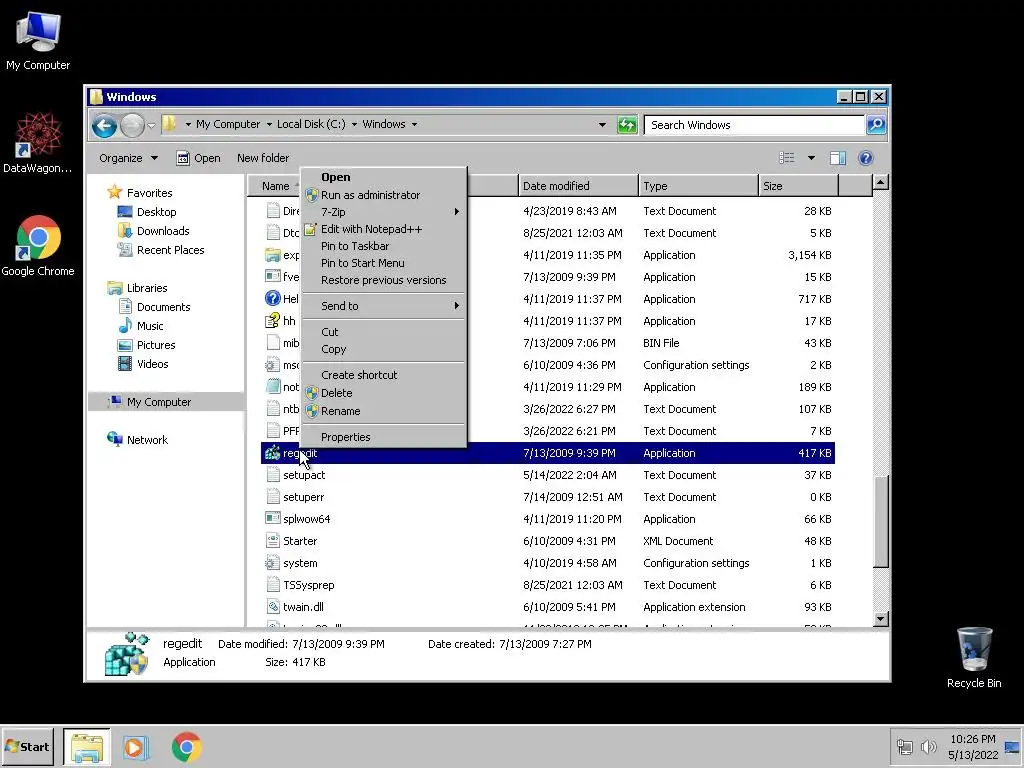This screenshot has width=1024, height=768.
Task: Choose Rename in the context menu
Action: pos(383,411)
